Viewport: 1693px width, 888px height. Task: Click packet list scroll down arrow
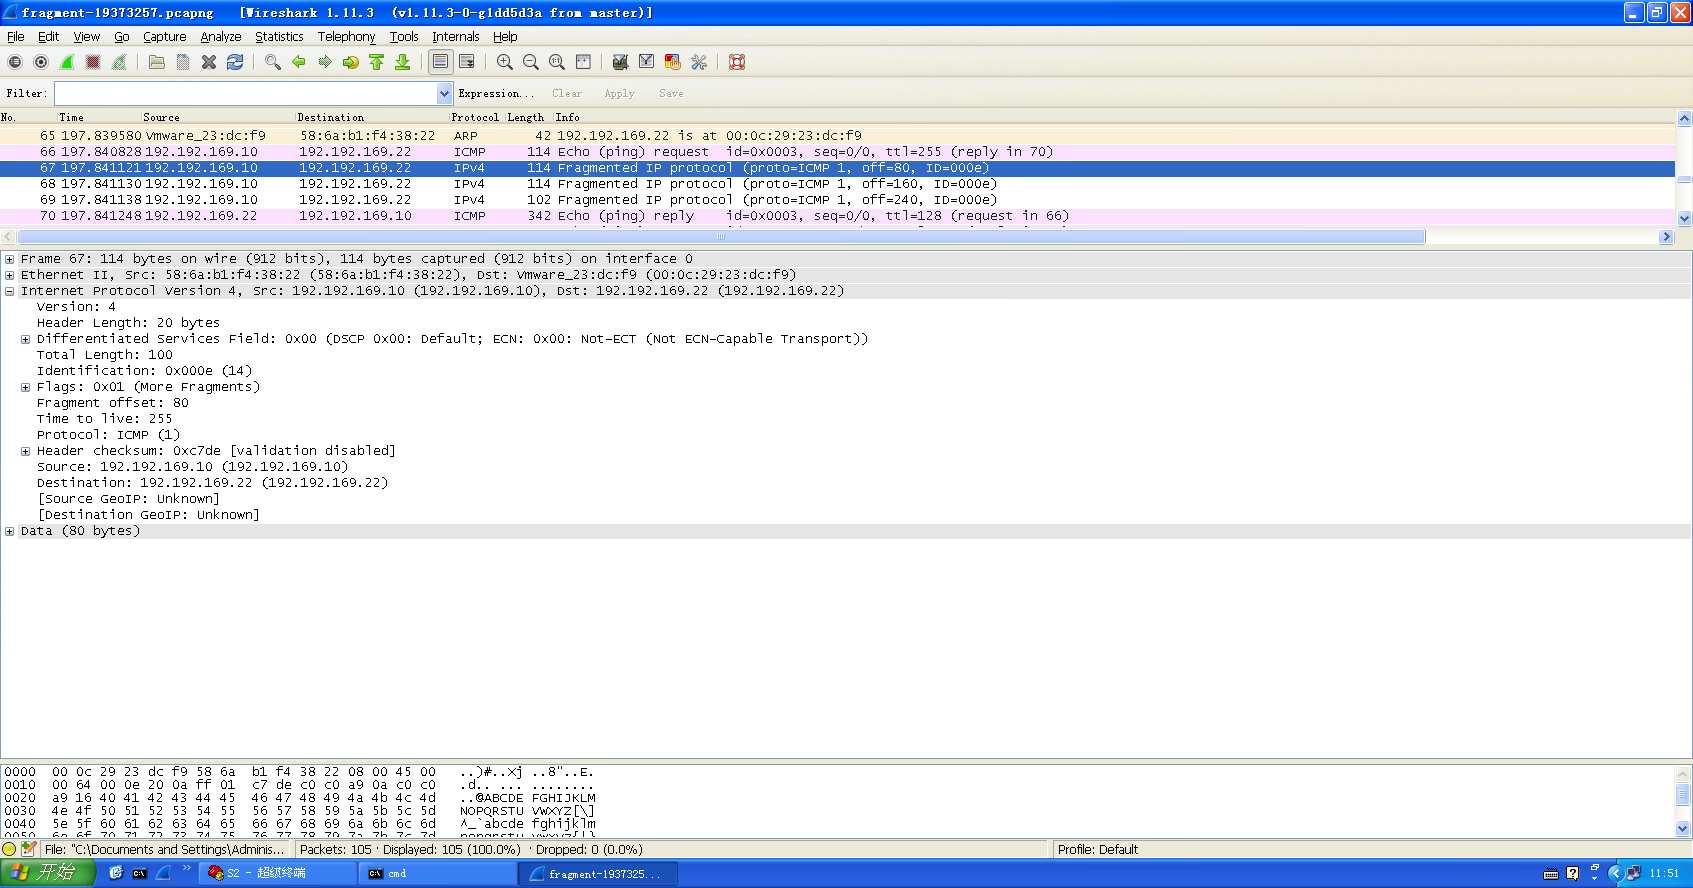[x=1684, y=218]
